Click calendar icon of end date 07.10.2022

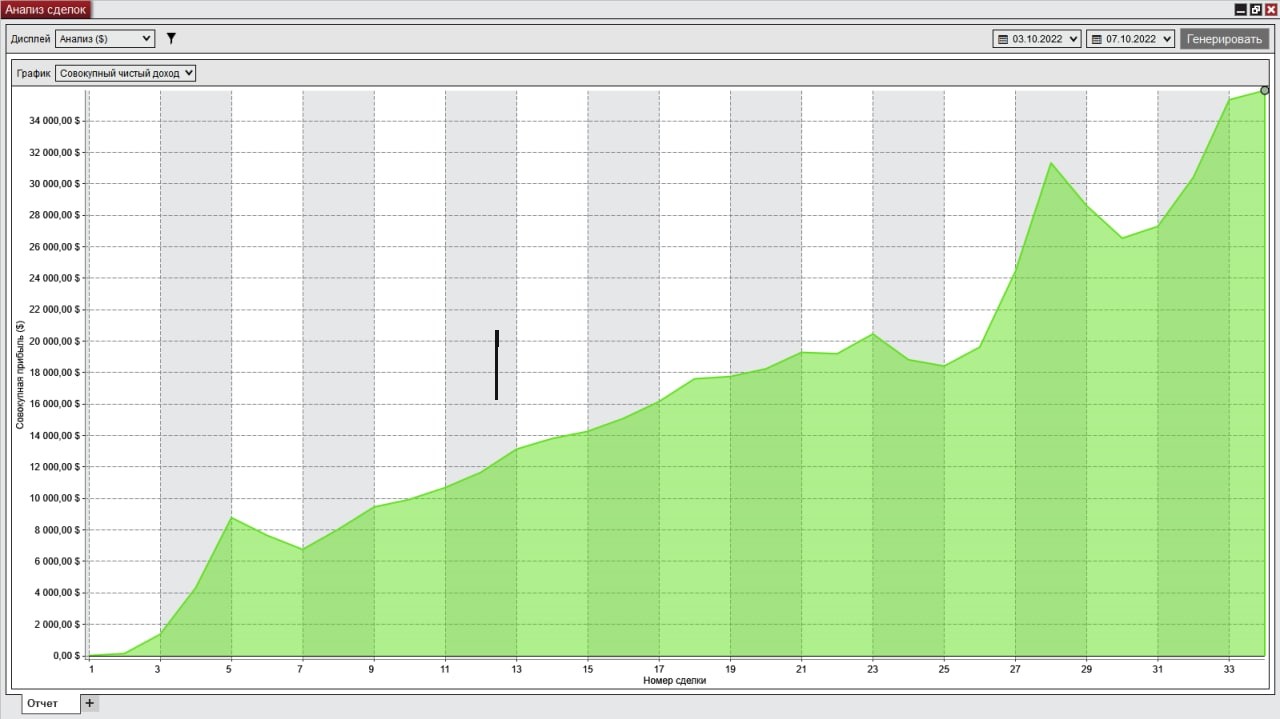pyautogui.click(x=1097, y=39)
